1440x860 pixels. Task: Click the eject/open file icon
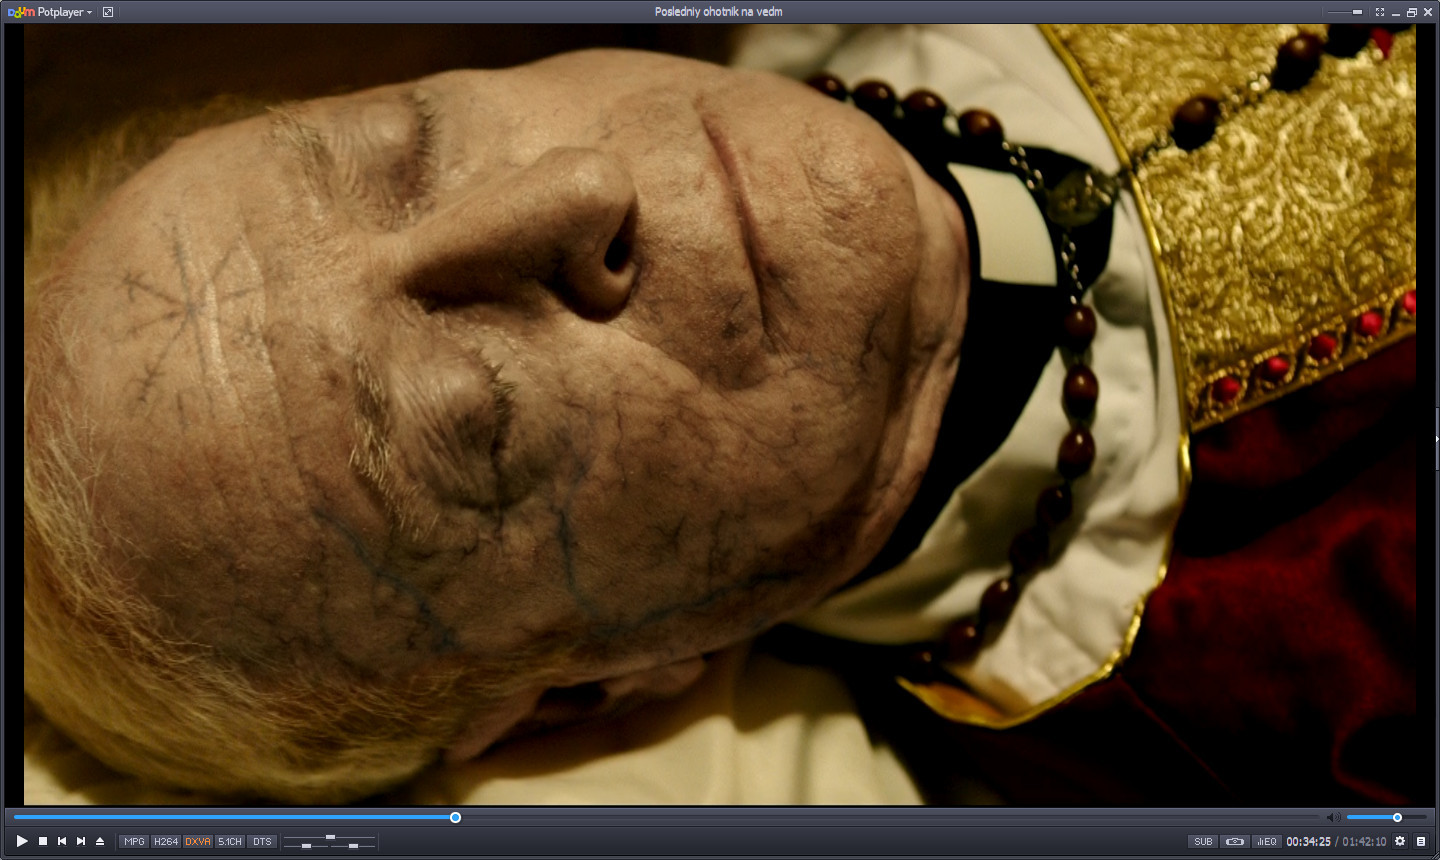pyautogui.click(x=100, y=841)
